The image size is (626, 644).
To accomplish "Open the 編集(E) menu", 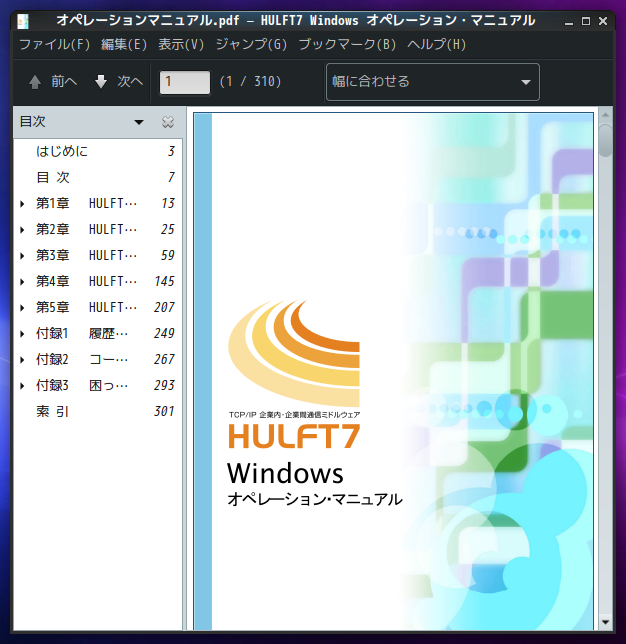I will click(124, 44).
